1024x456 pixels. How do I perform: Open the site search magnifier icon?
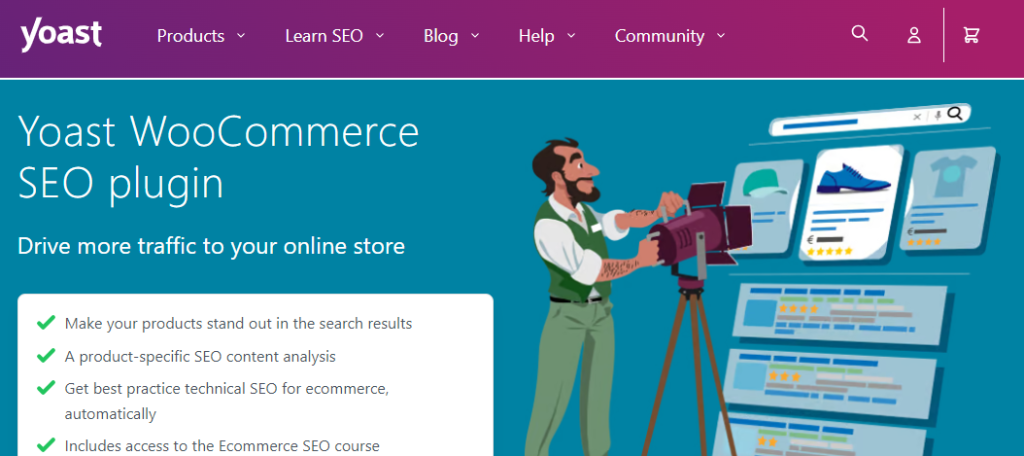(x=859, y=33)
